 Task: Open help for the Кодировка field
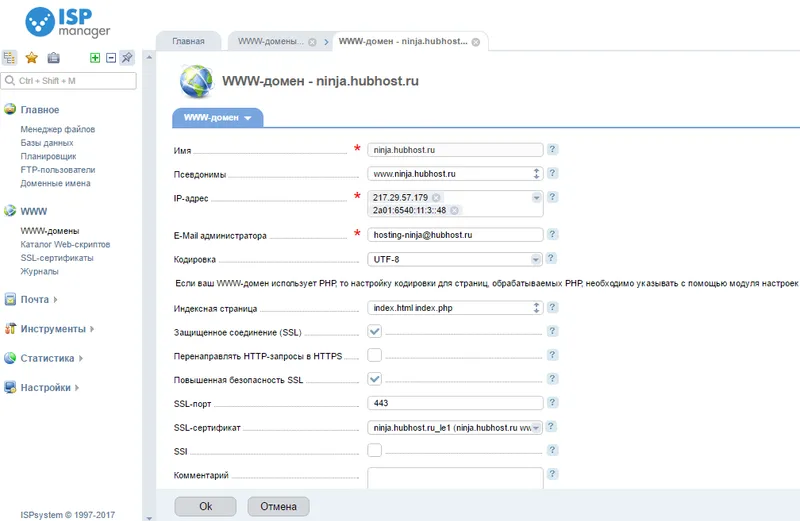pyautogui.click(x=551, y=258)
